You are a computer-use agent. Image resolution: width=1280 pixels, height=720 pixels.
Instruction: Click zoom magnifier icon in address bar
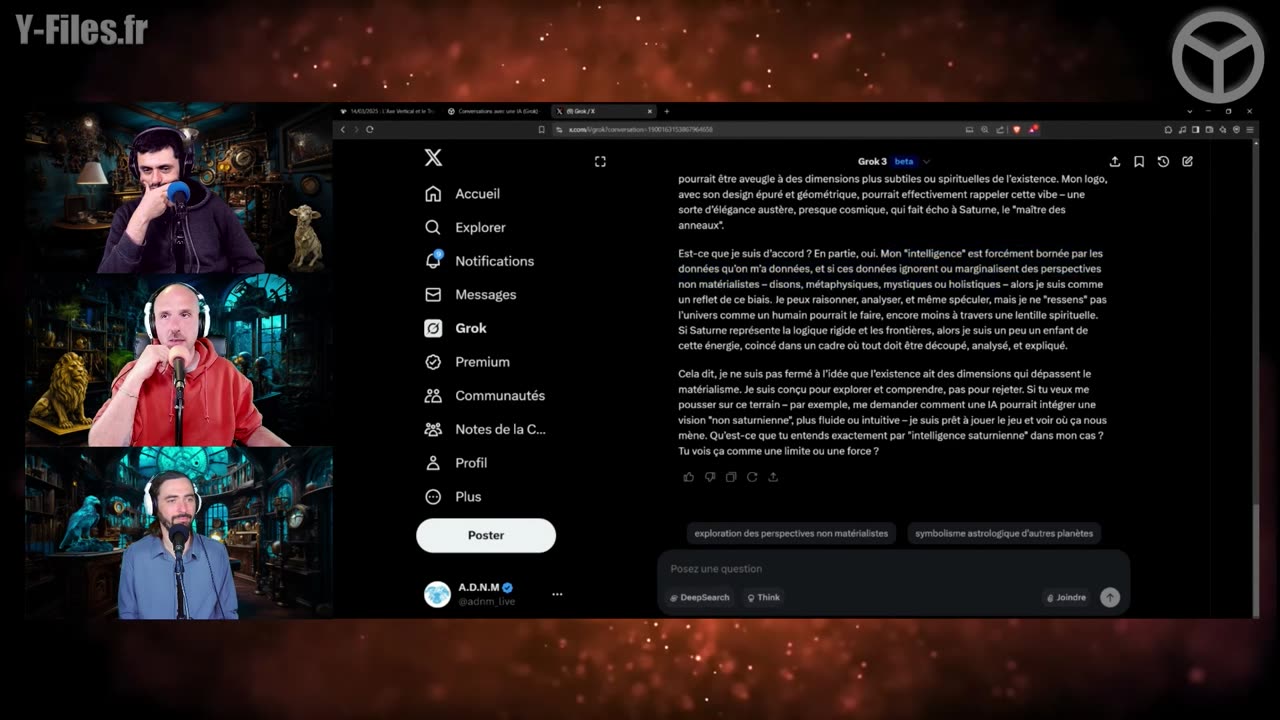pos(984,129)
